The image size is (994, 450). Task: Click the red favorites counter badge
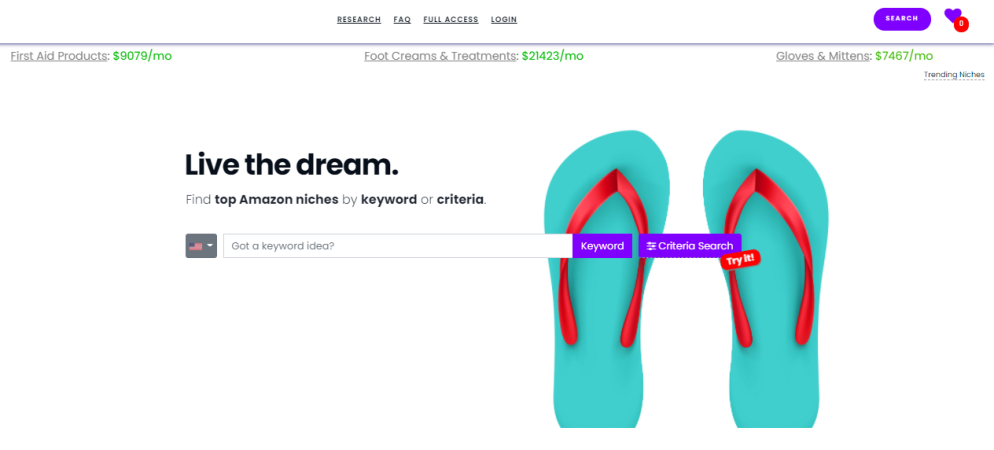[x=961, y=24]
